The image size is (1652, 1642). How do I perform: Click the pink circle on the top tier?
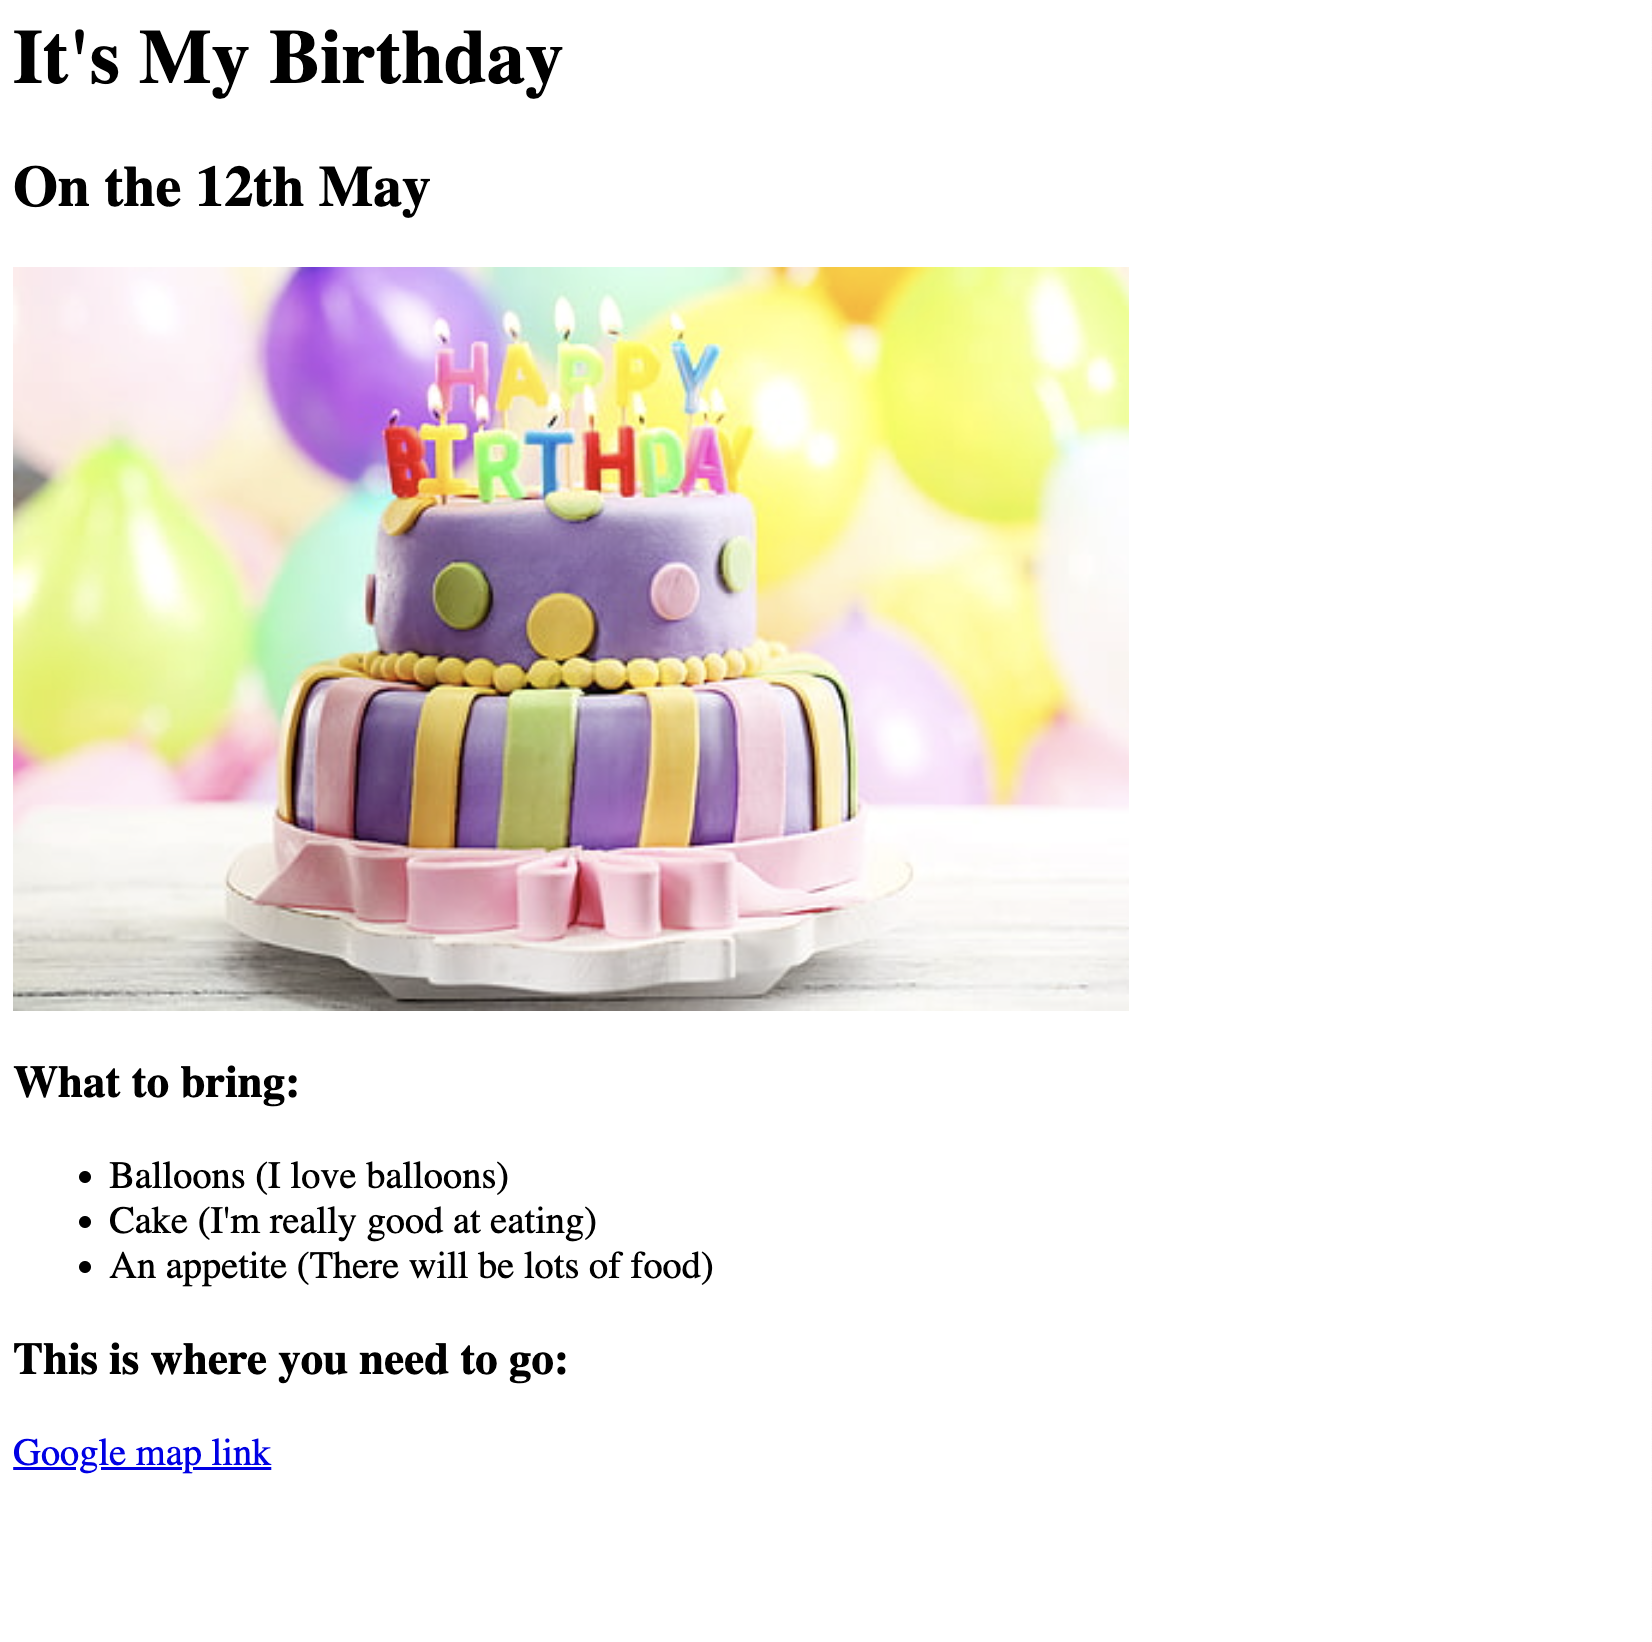(x=675, y=589)
